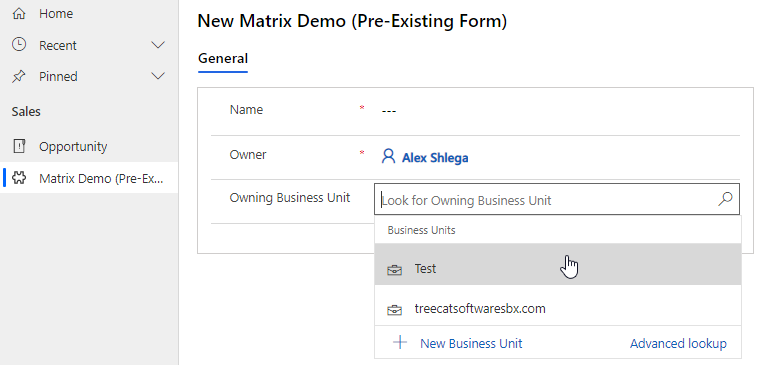
Task: Click the Matrix Demo puzzle-piece icon
Action: click(19, 178)
